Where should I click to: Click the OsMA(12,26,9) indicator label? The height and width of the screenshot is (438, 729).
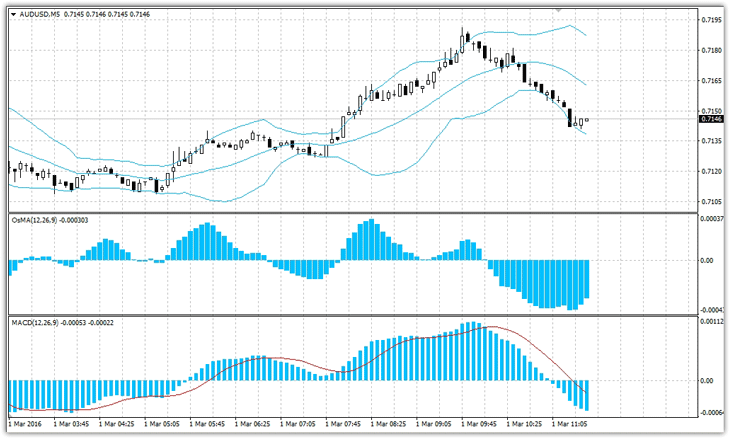39,218
